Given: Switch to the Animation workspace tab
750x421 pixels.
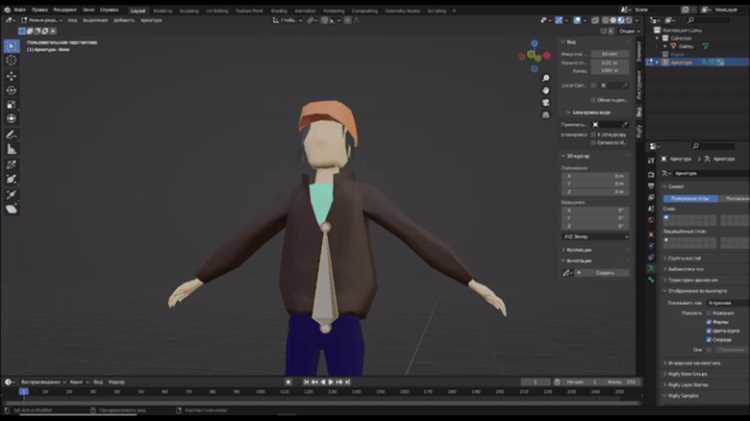Looking at the screenshot, I should 305,11.
